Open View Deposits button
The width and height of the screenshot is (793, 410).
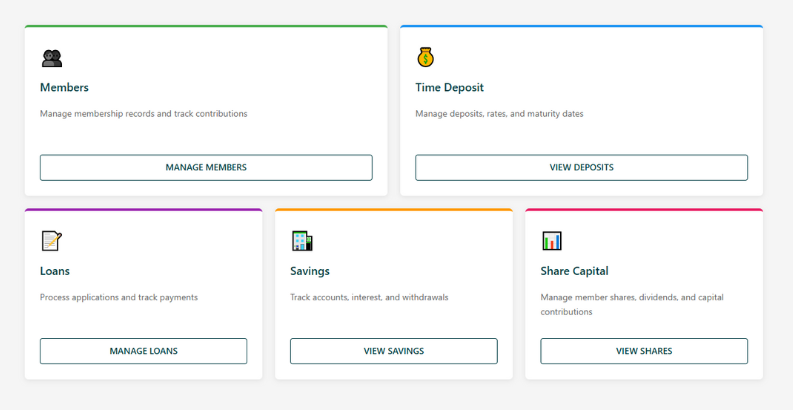click(x=582, y=167)
